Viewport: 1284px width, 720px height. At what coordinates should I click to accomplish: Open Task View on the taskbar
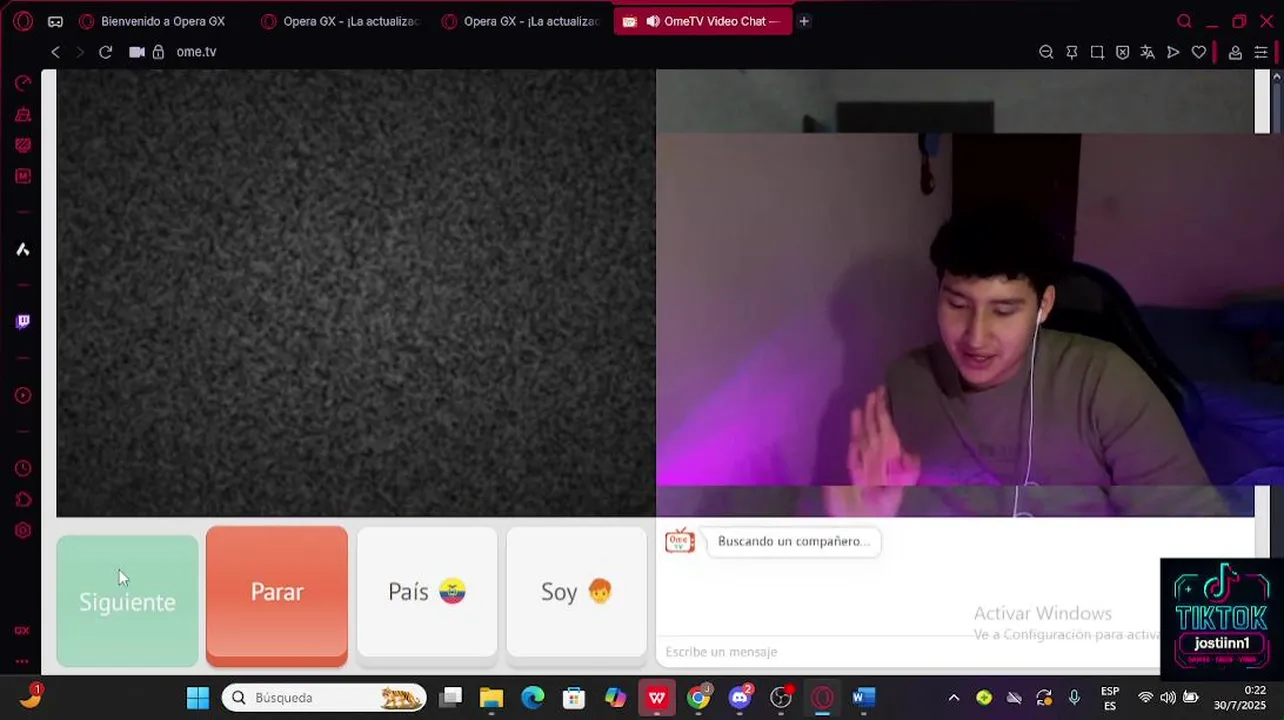coord(451,698)
